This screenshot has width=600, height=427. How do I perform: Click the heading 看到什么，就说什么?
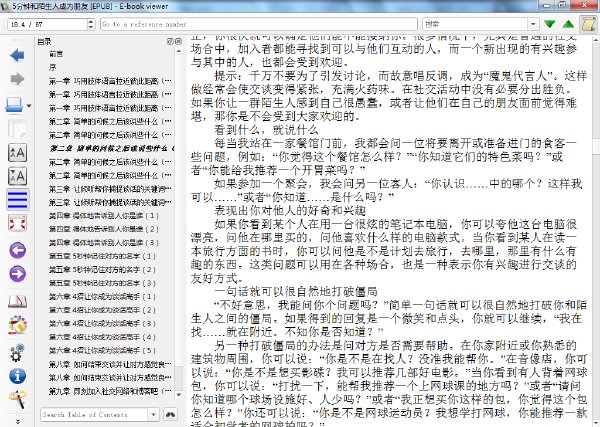[266, 130]
